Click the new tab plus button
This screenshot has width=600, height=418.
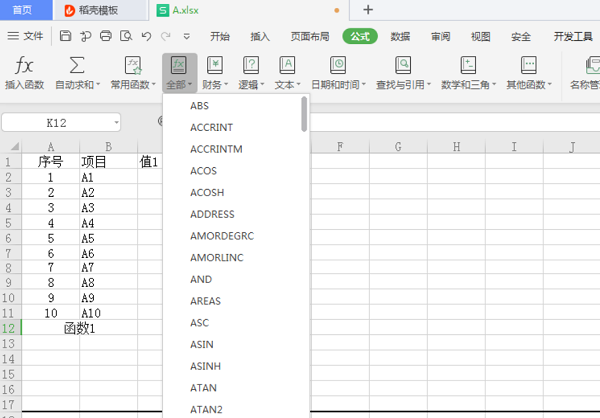click(x=368, y=10)
